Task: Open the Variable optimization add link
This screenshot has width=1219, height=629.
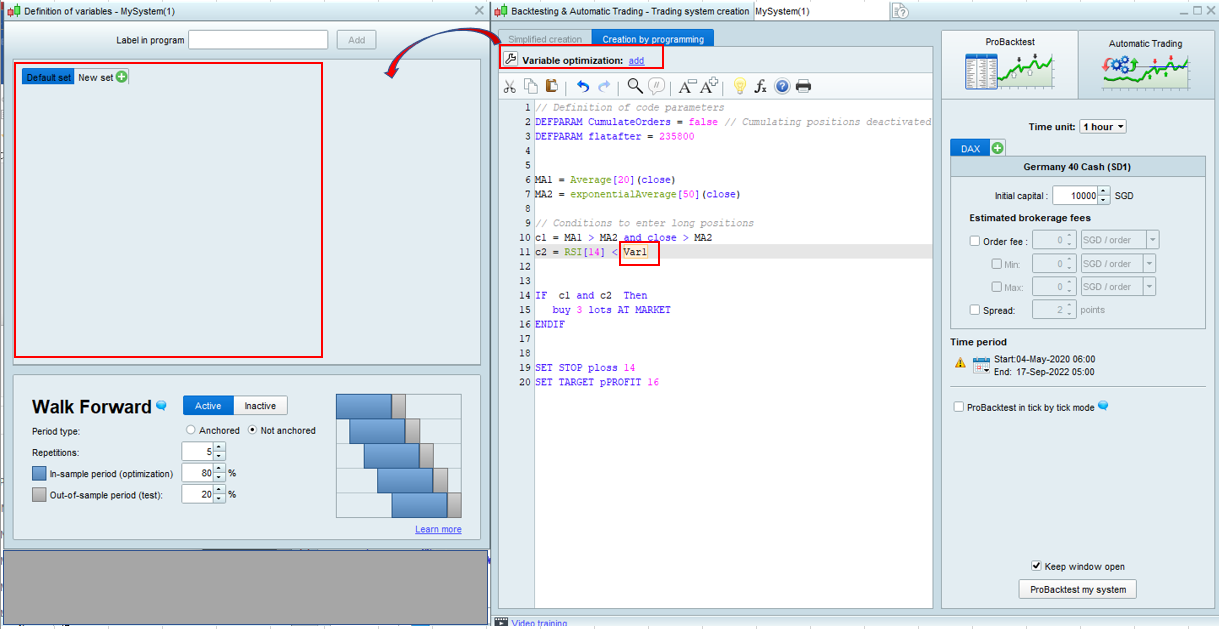Action: (x=638, y=57)
